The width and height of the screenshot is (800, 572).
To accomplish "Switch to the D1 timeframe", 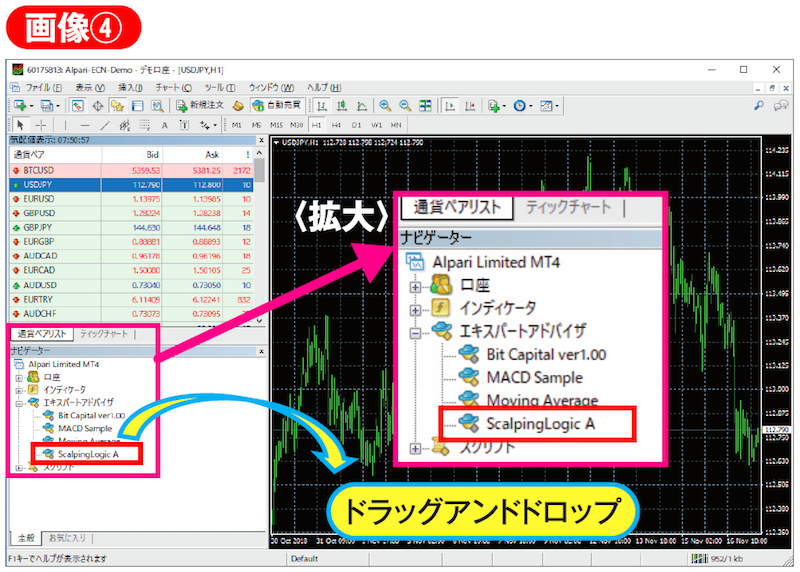I will click(x=356, y=125).
